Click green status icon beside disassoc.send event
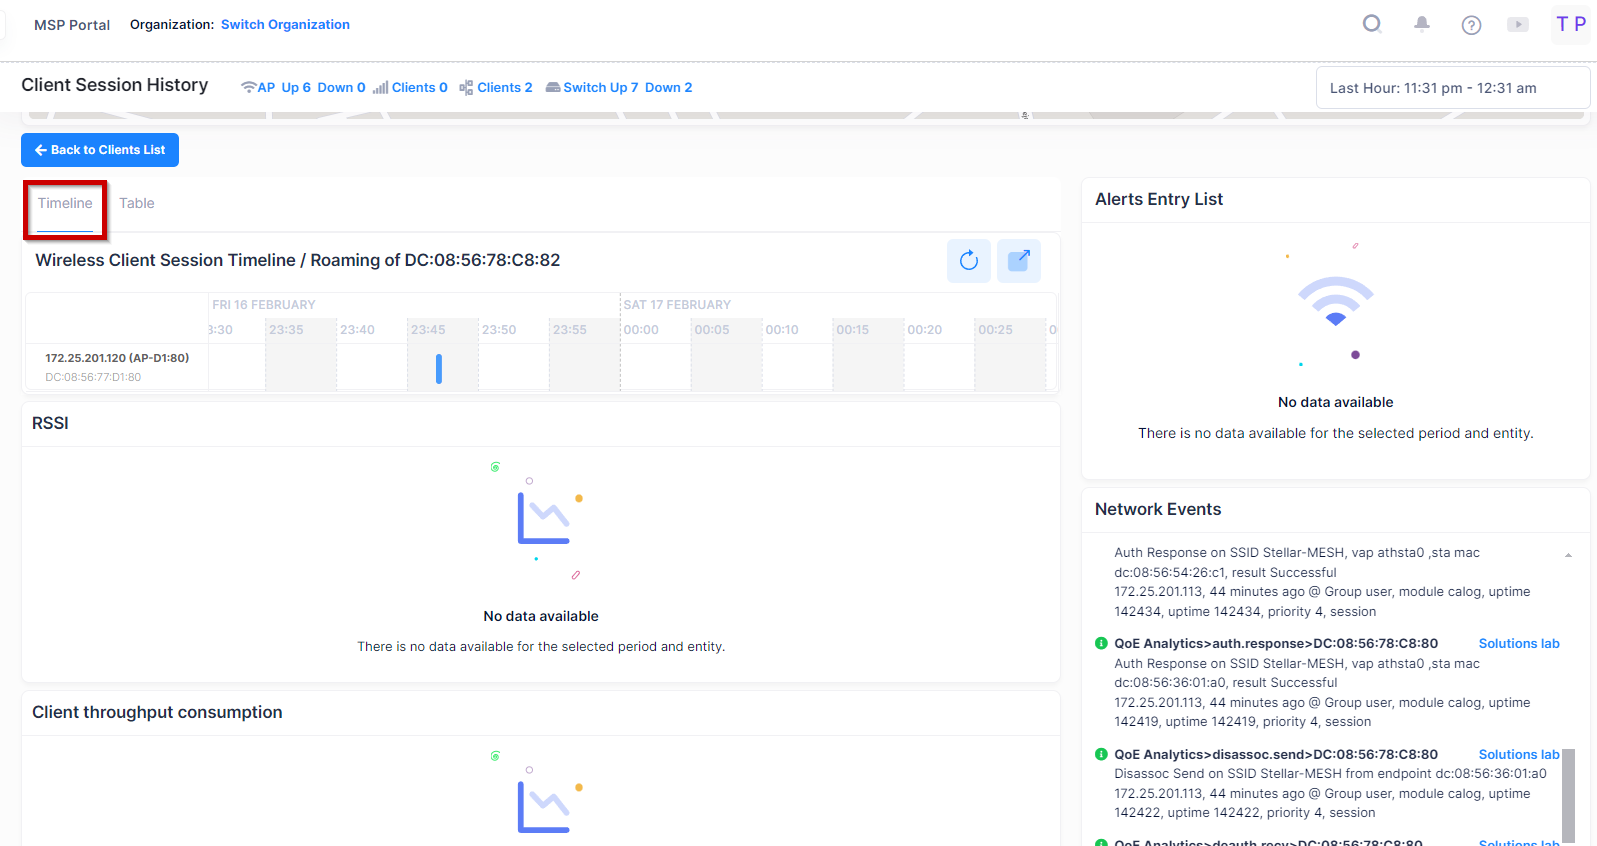The height and width of the screenshot is (846, 1597). (1101, 755)
